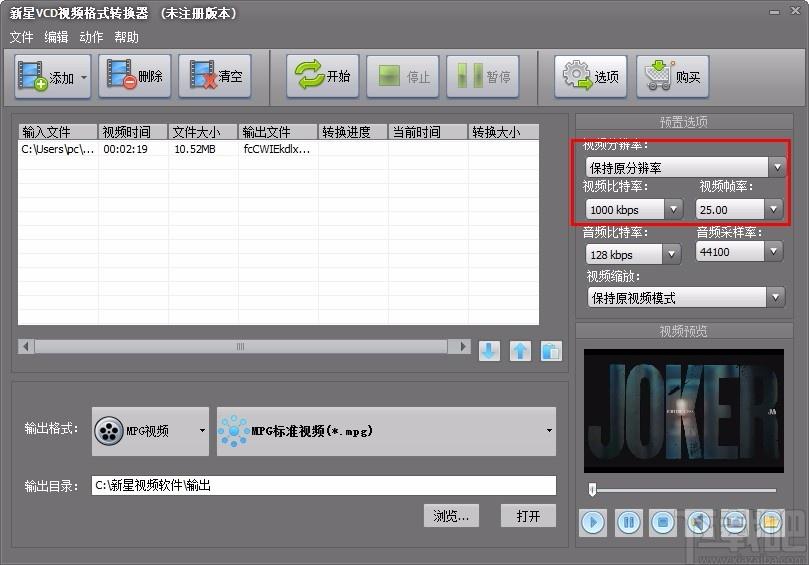Expand audio sample rate dropdown showing 44100

point(773,252)
